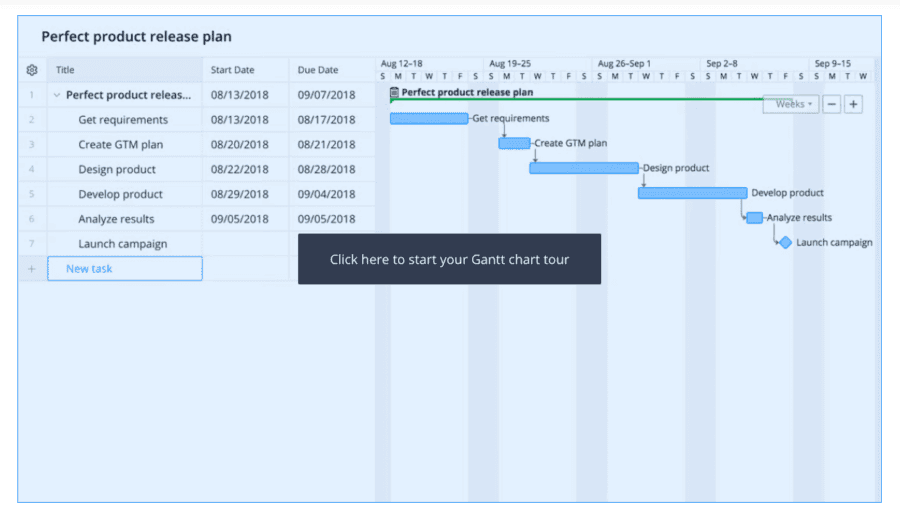Click the Launch campaign chart label

tap(834, 243)
